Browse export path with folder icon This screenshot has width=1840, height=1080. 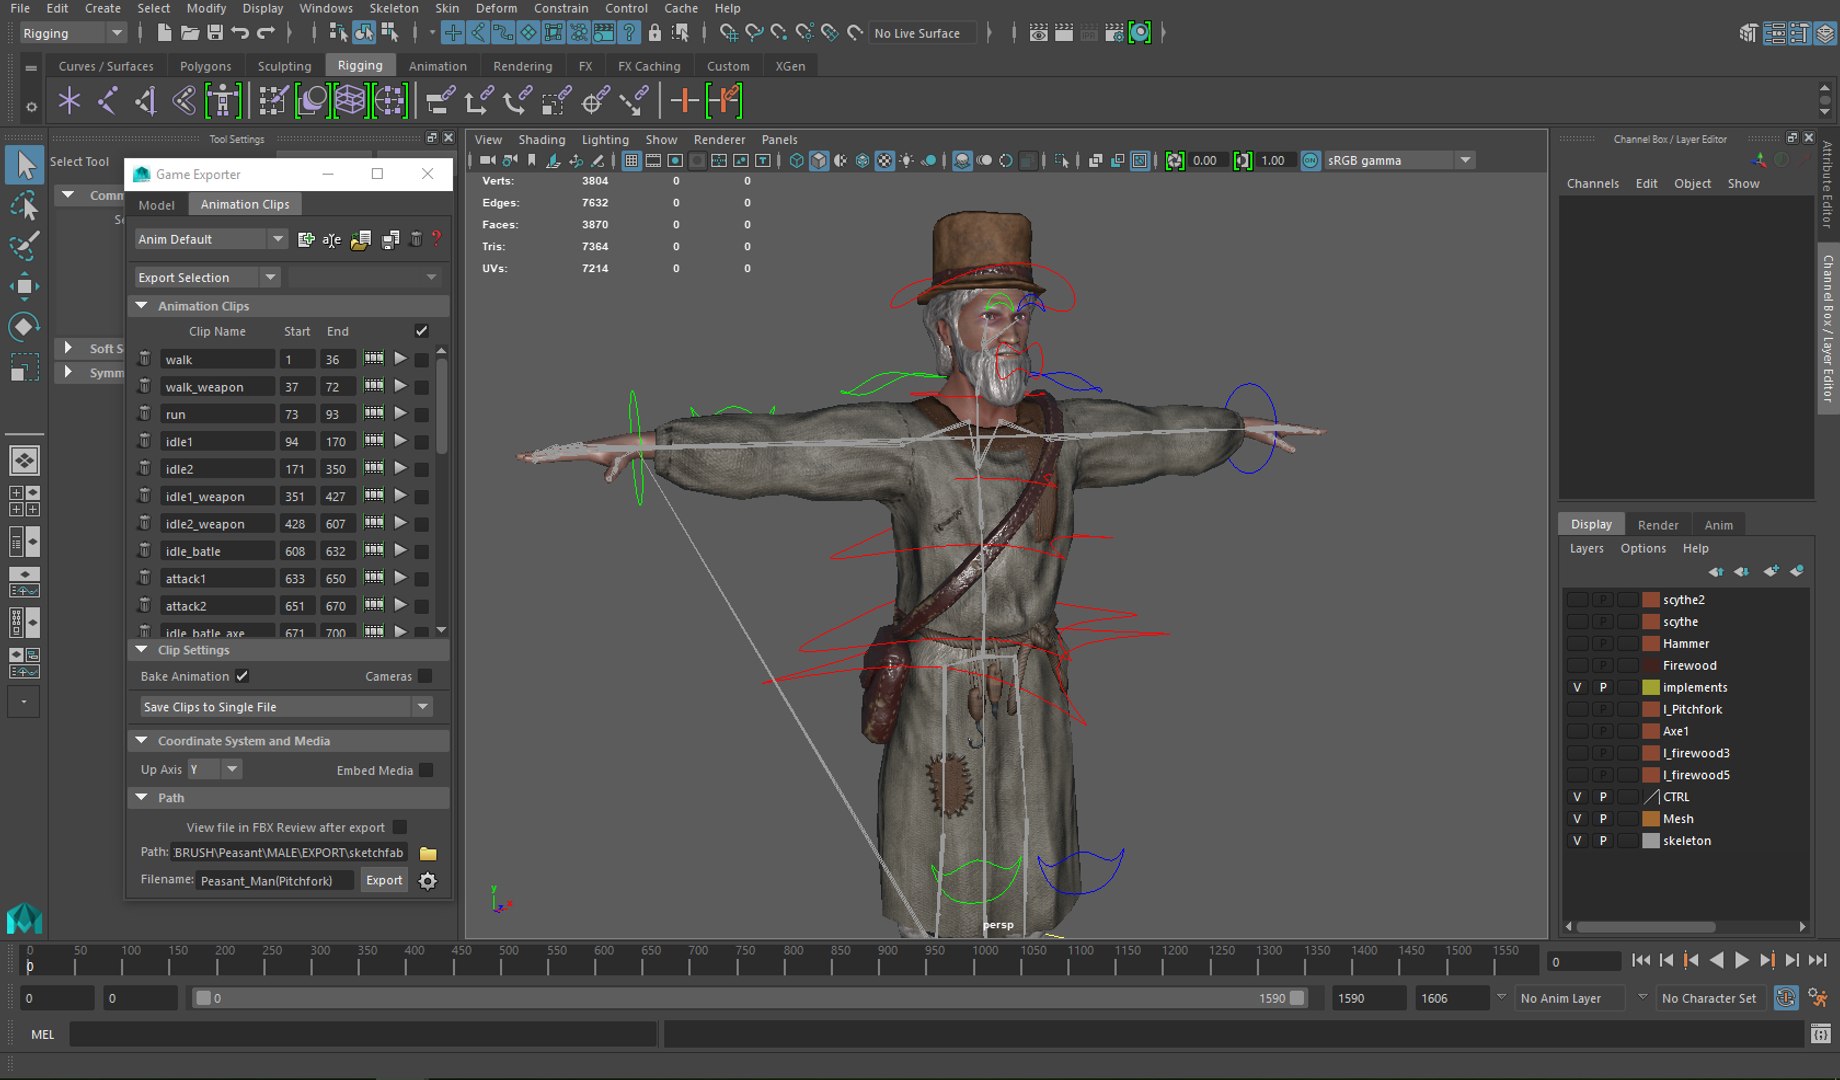point(428,853)
